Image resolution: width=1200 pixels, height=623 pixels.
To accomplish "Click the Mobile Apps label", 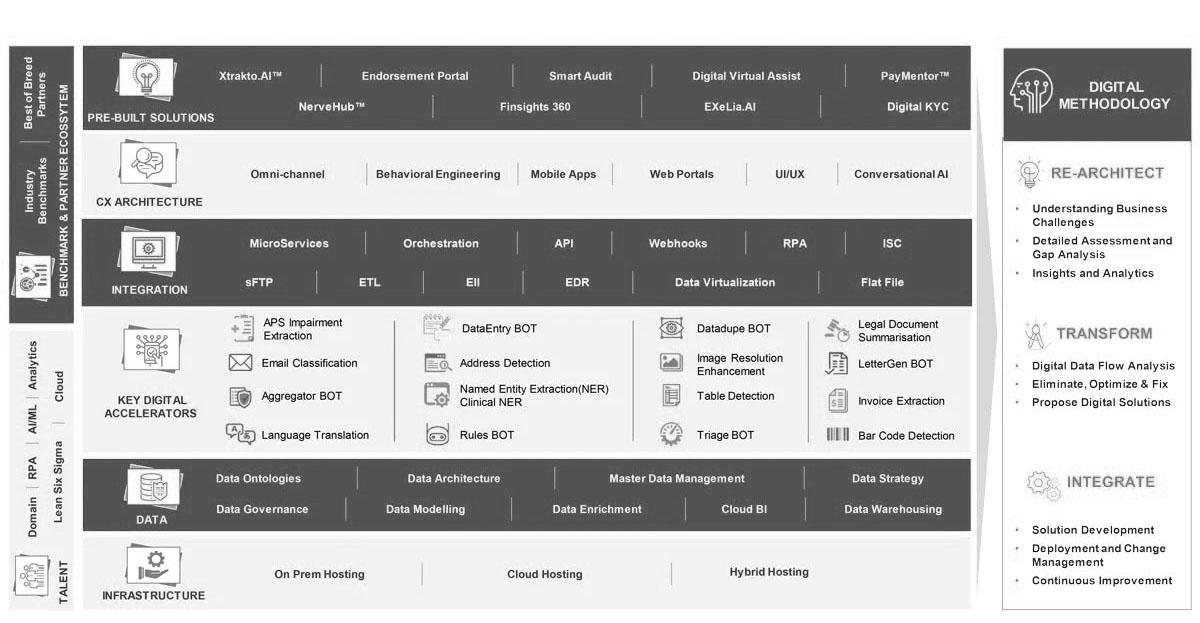I will (x=563, y=174).
